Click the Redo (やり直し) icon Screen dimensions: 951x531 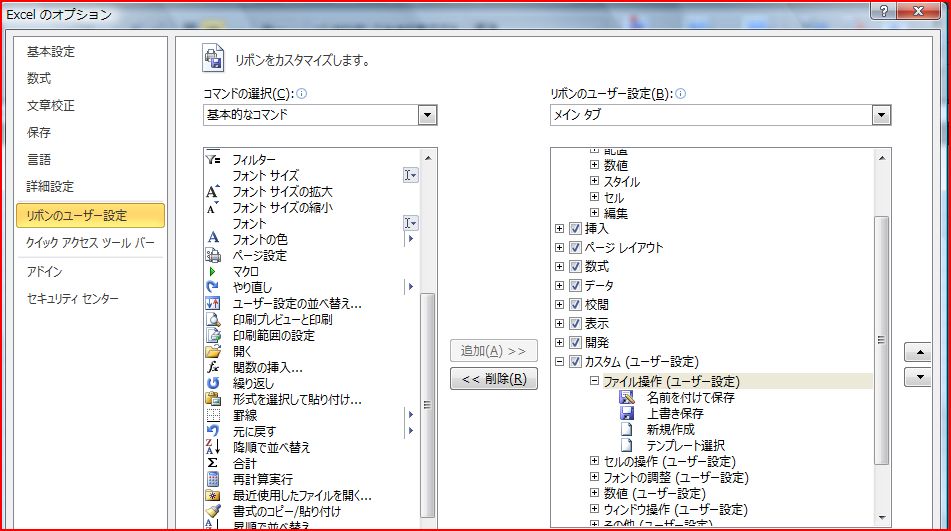pyautogui.click(x=213, y=287)
